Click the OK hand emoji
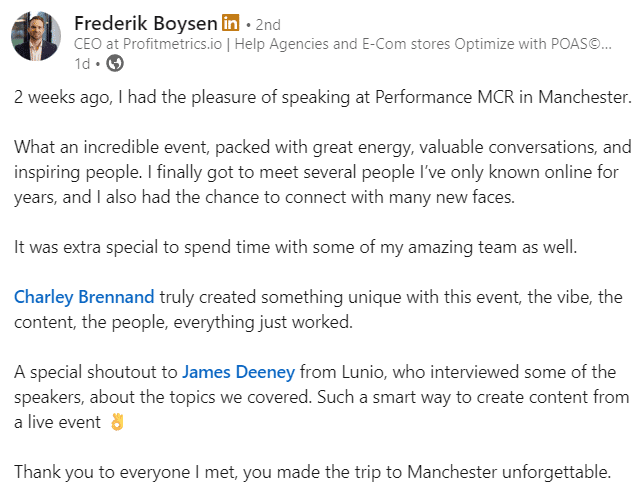 click(115, 422)
